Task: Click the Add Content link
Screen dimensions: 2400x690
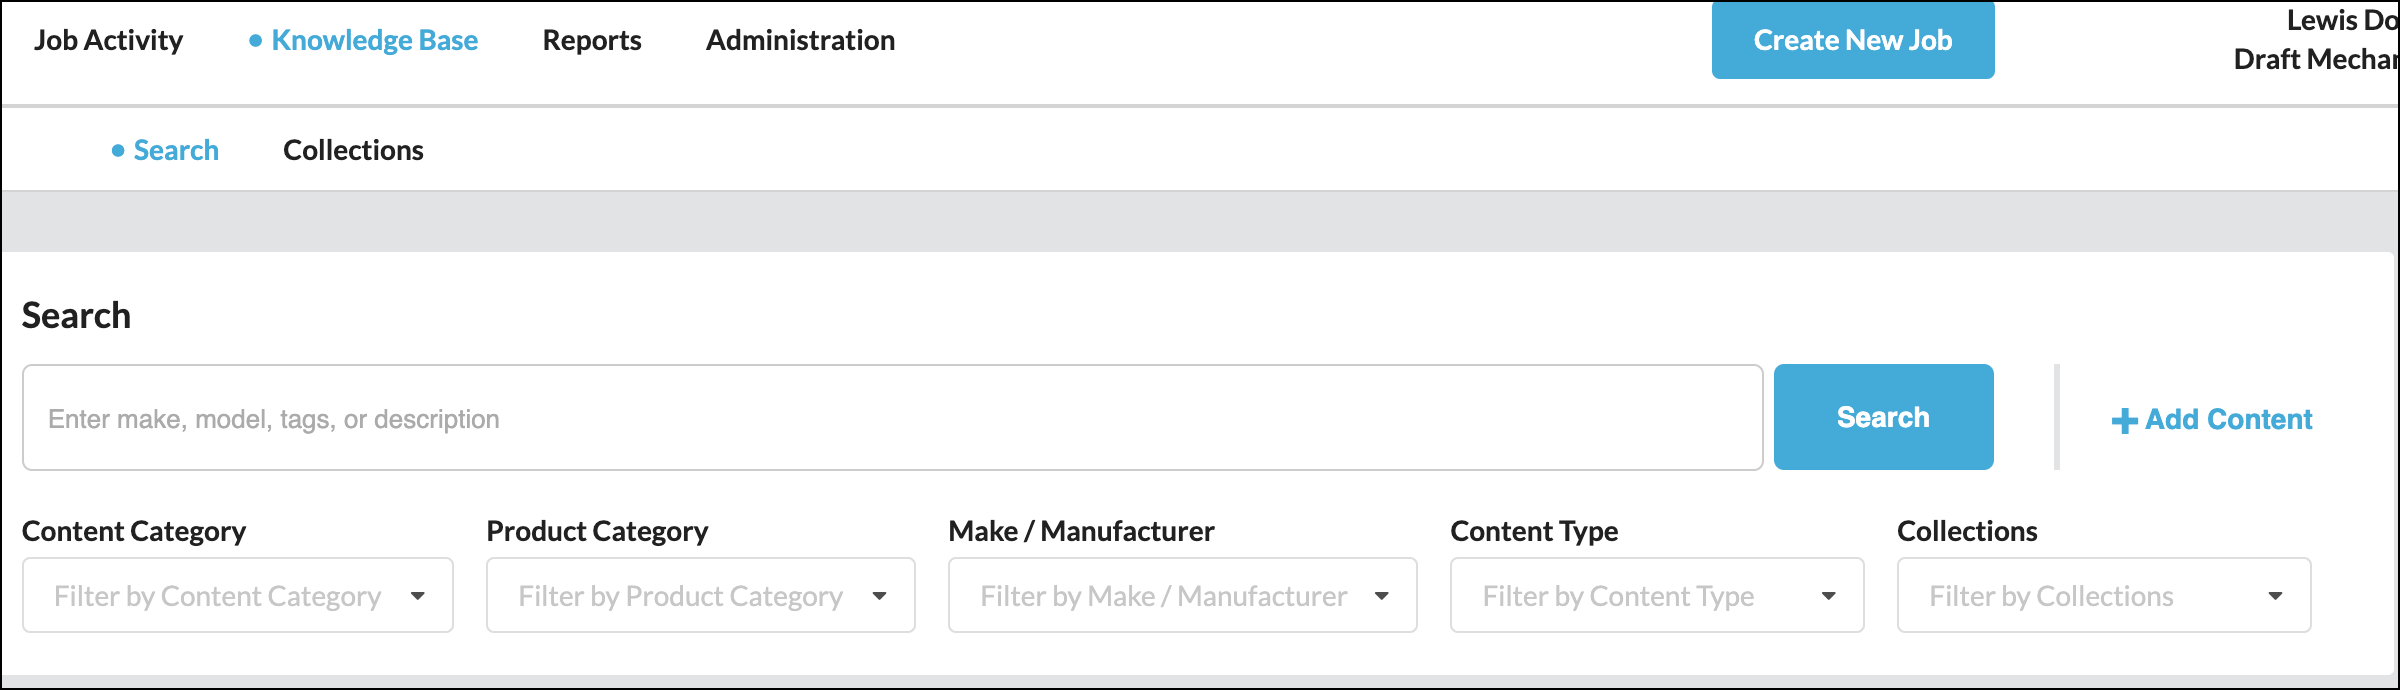Action: point(2228,420)
